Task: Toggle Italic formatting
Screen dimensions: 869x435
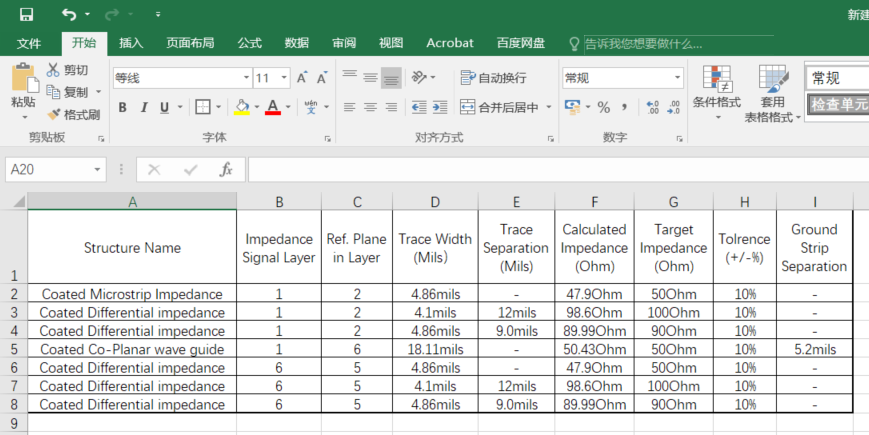Action: [x=144, y=107]
